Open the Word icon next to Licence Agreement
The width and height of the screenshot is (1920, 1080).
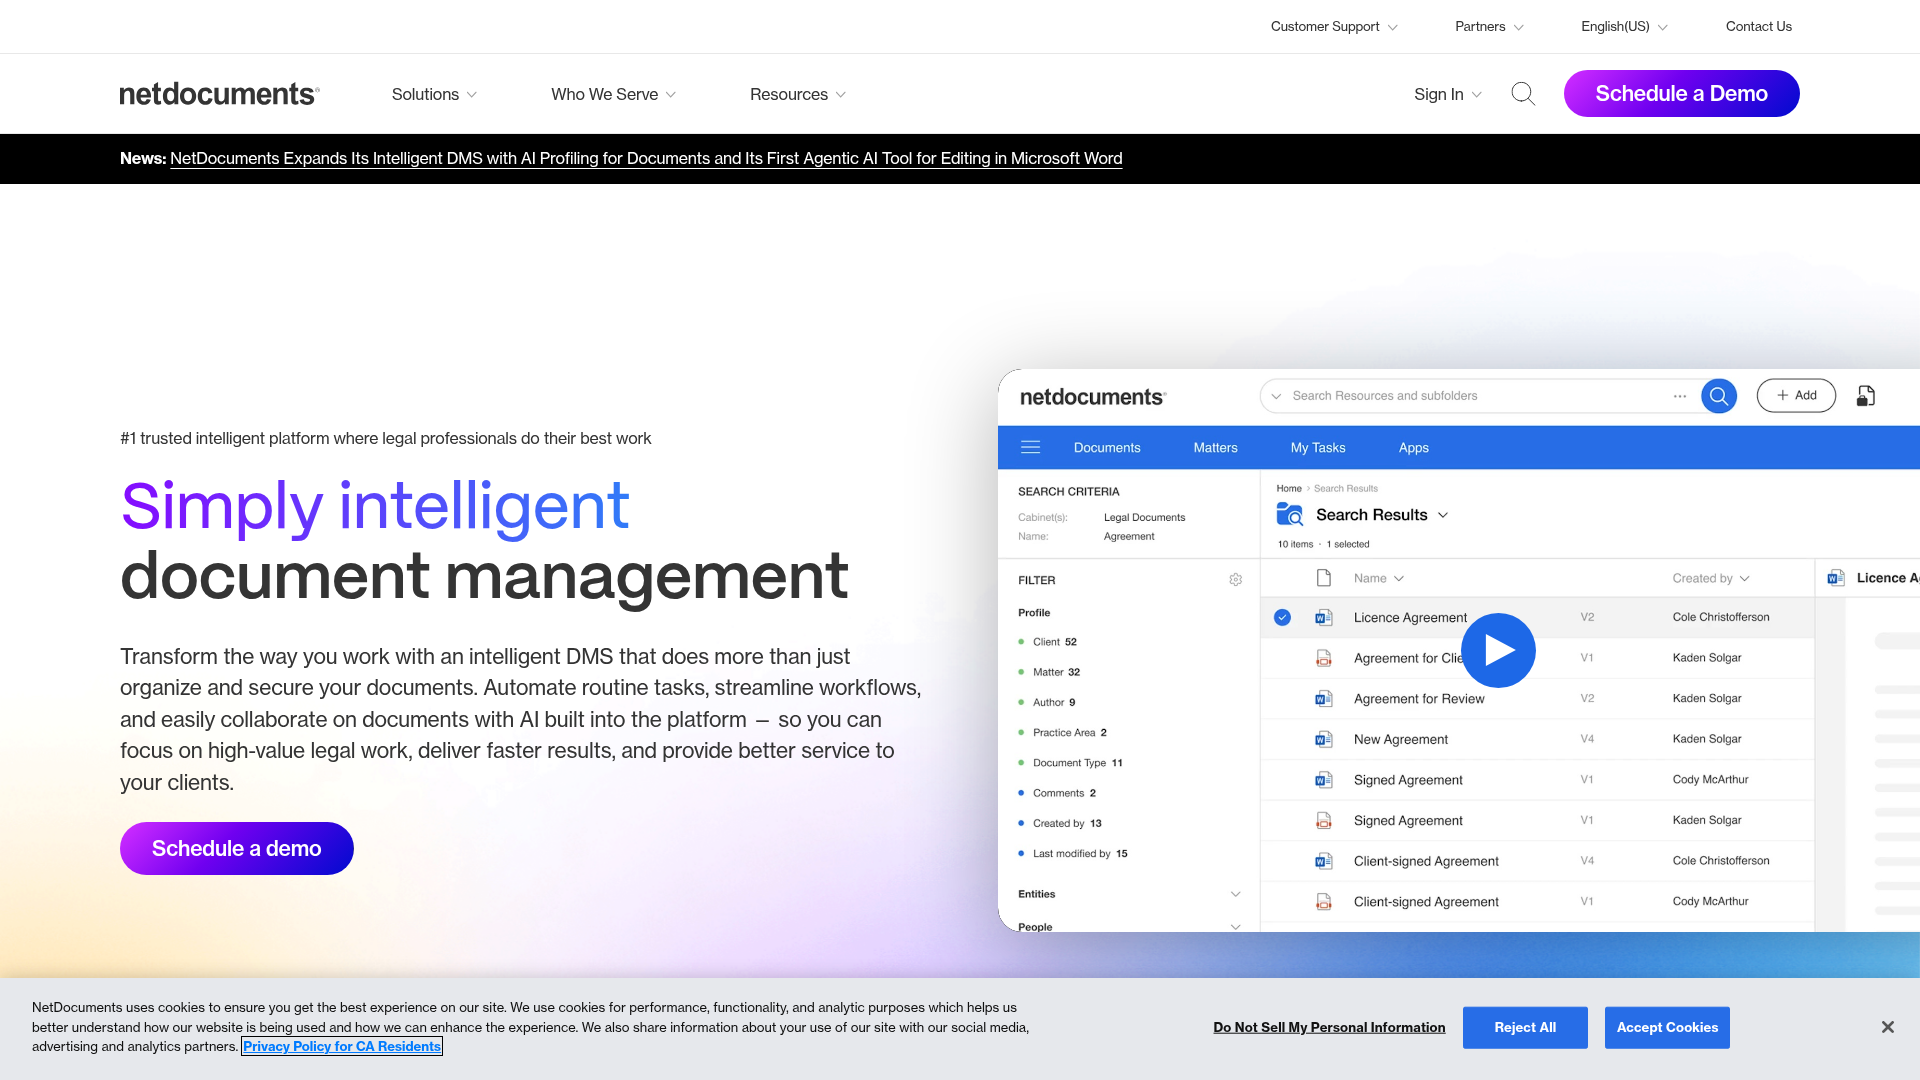coord(1324,617)
